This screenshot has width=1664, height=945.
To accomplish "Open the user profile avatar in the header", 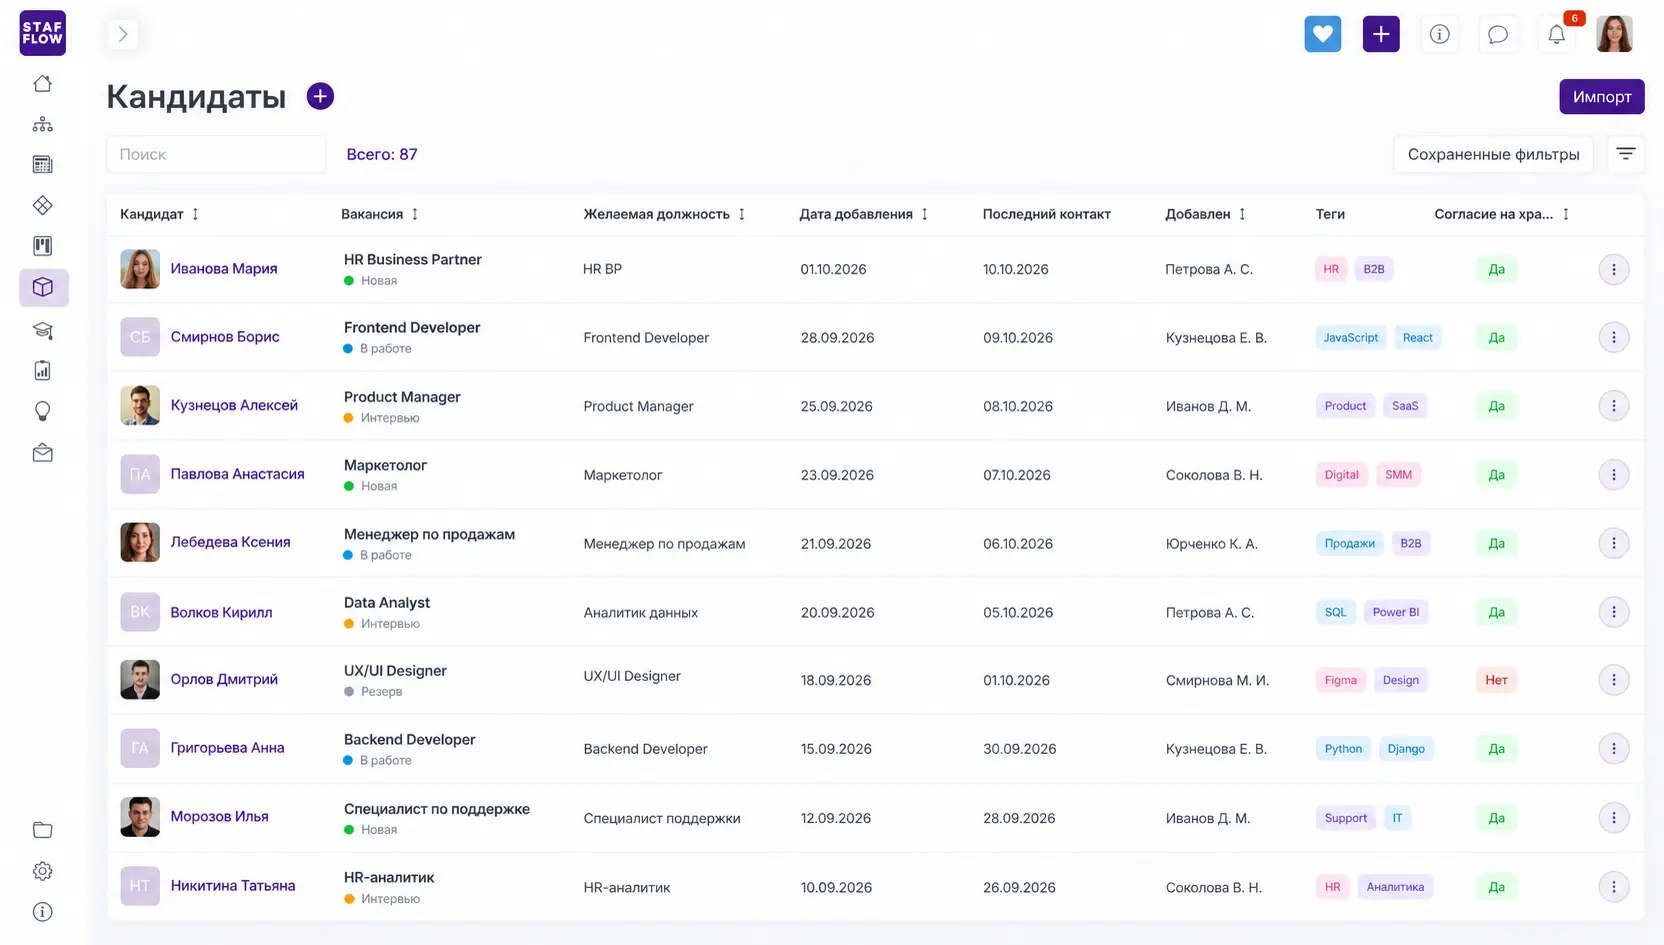I will pyautogui.click(x=1614, y=34).
